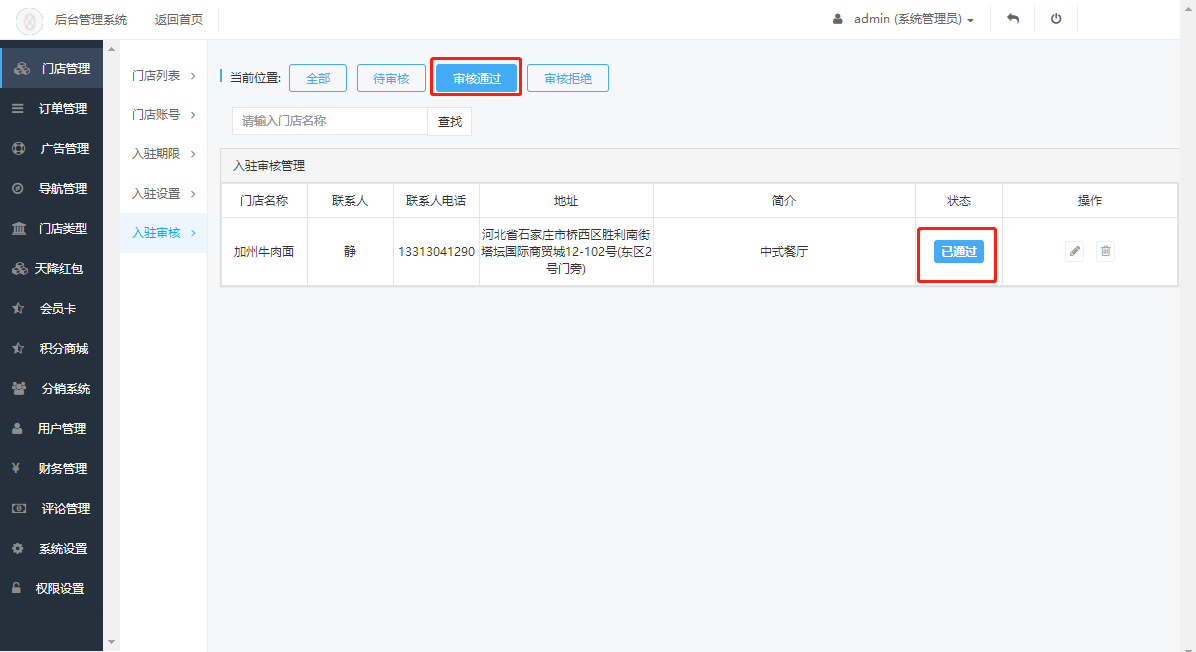Filter by 审核拒绝 status
The width and height of the screenshot is (1196, 652).
click(567, 78)
